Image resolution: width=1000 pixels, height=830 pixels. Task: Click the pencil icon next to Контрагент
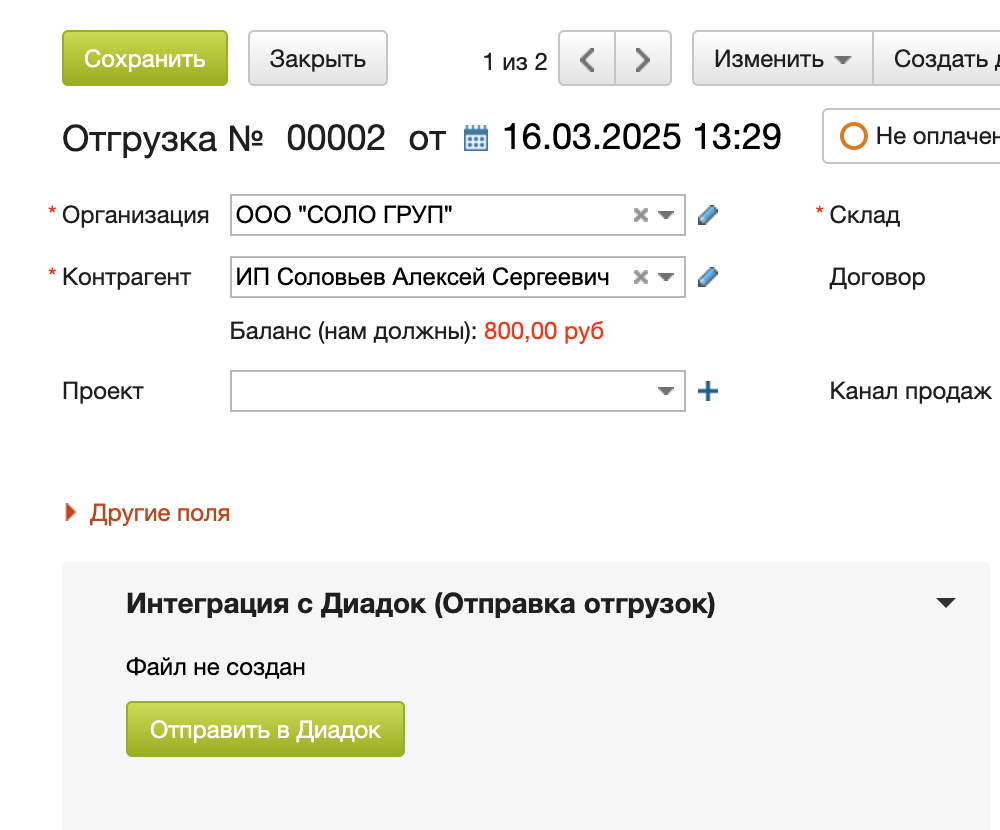tap(708, 277)
